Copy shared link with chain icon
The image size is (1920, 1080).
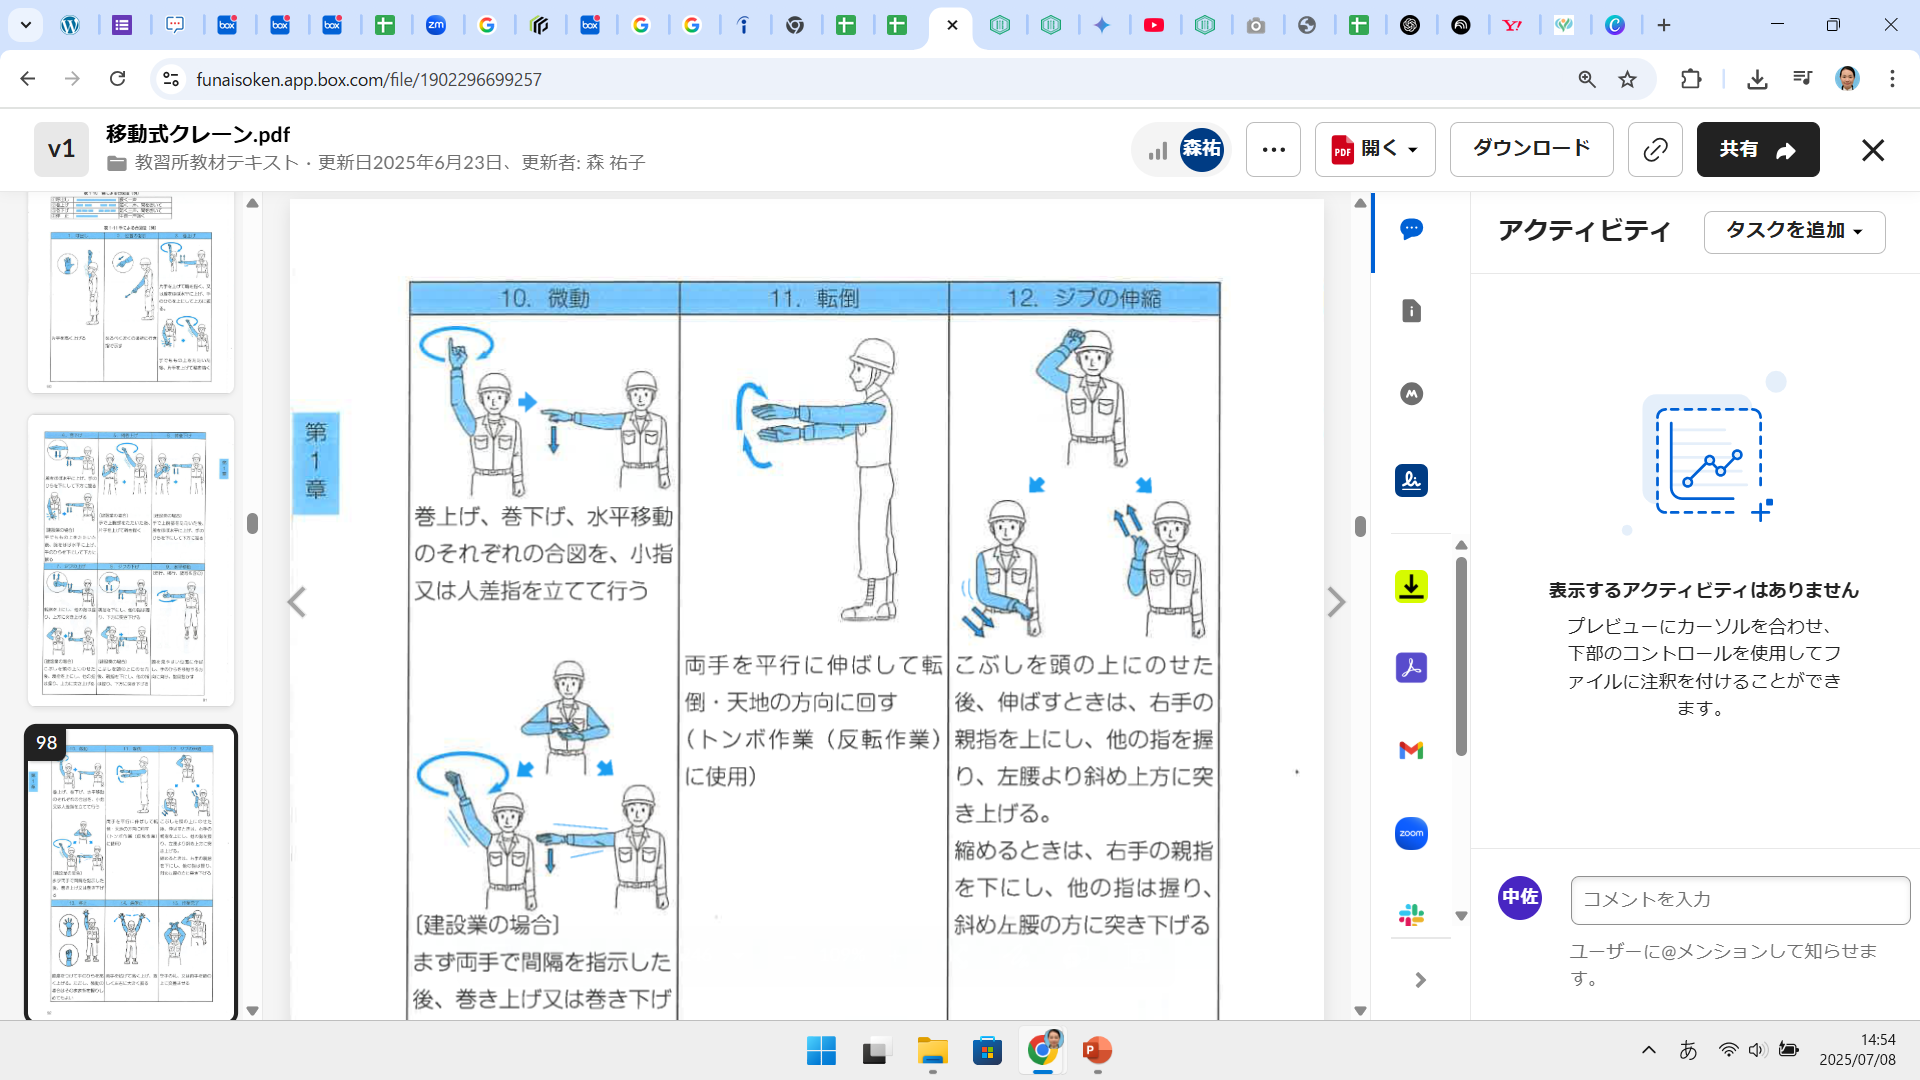click(1655, 150)
